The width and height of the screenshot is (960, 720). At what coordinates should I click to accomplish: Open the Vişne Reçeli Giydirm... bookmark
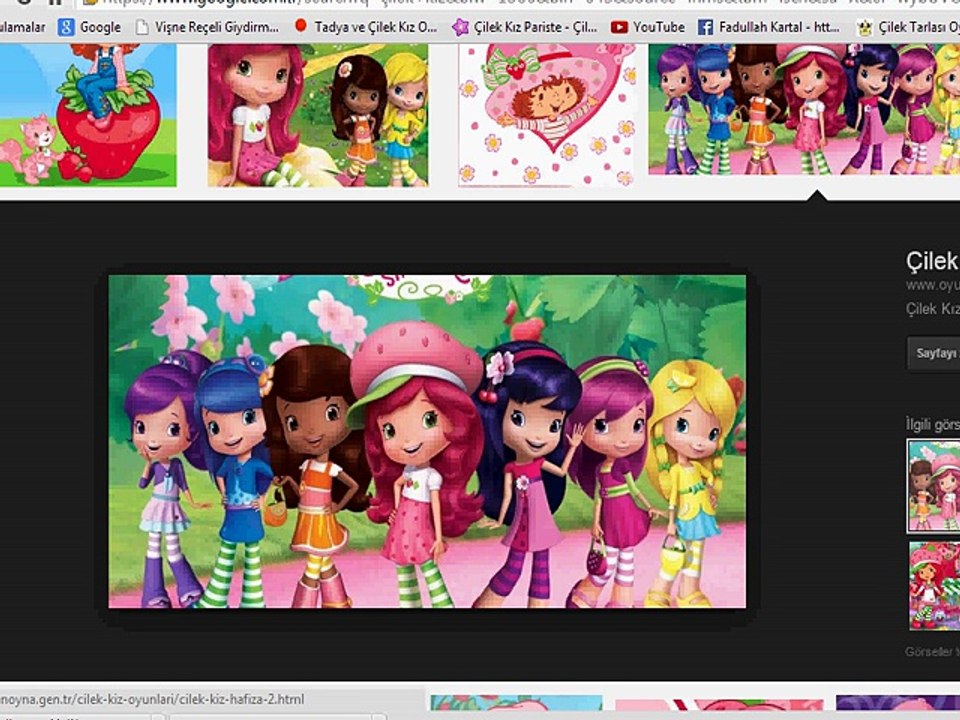pyautogui.click(x=208, y=27)
